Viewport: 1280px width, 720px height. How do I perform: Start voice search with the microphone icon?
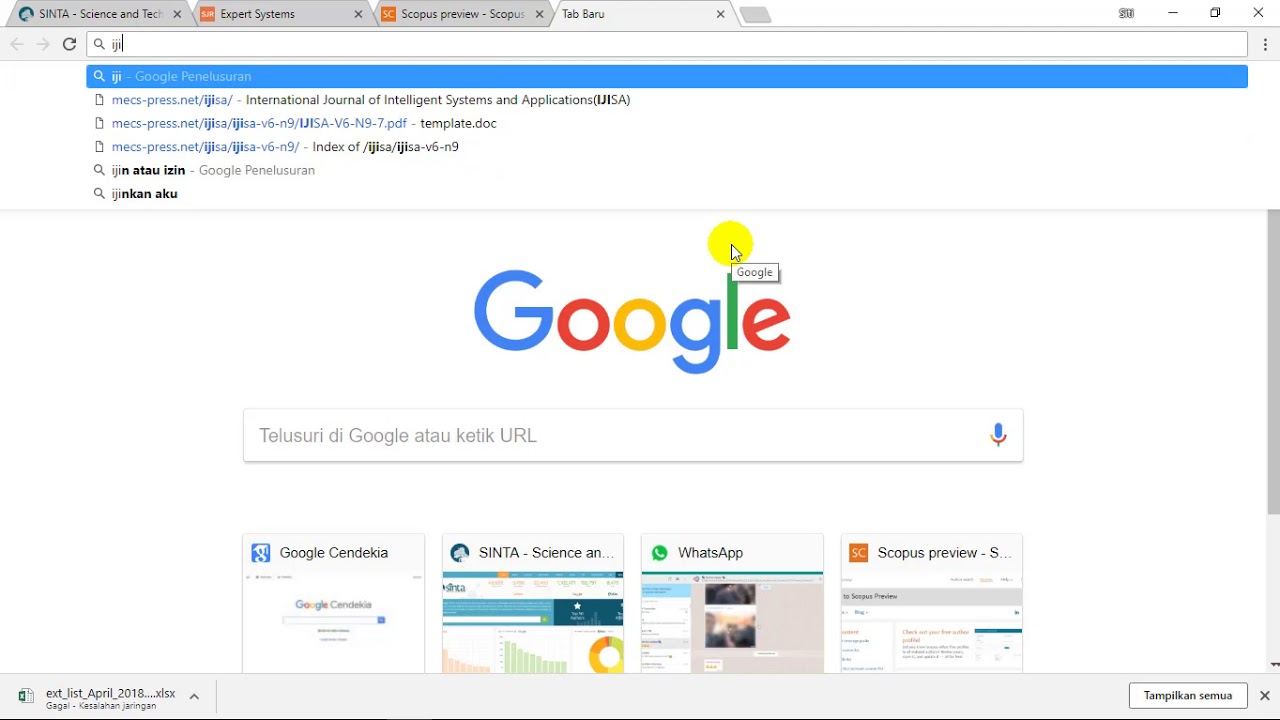tap(998, 435)
